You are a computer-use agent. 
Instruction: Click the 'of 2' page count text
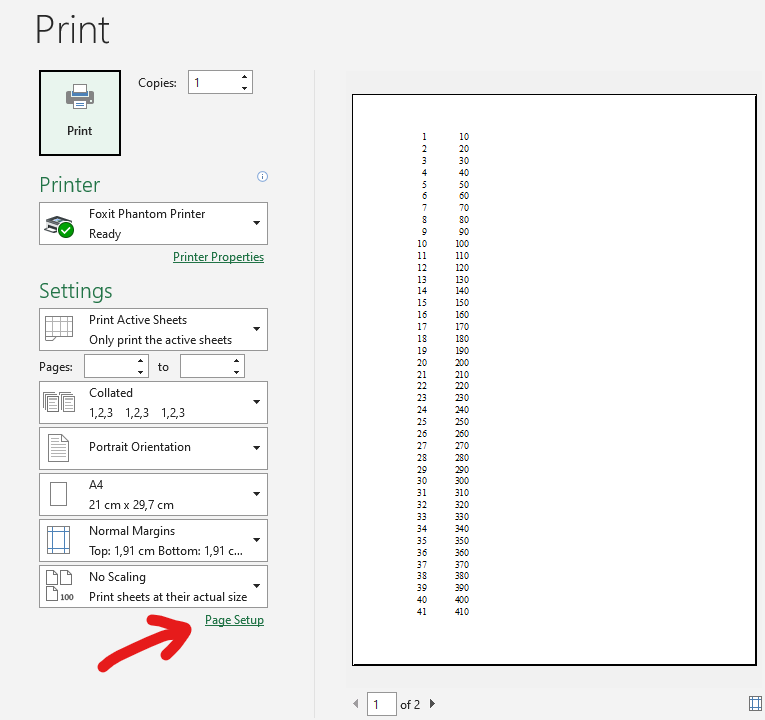click(410, 705)
